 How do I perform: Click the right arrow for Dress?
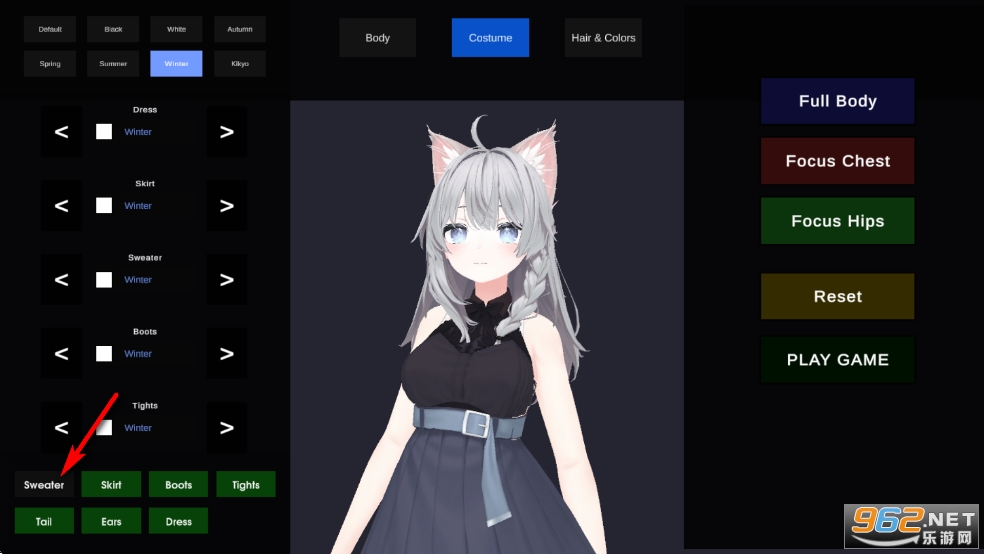(x=227, y=132)
